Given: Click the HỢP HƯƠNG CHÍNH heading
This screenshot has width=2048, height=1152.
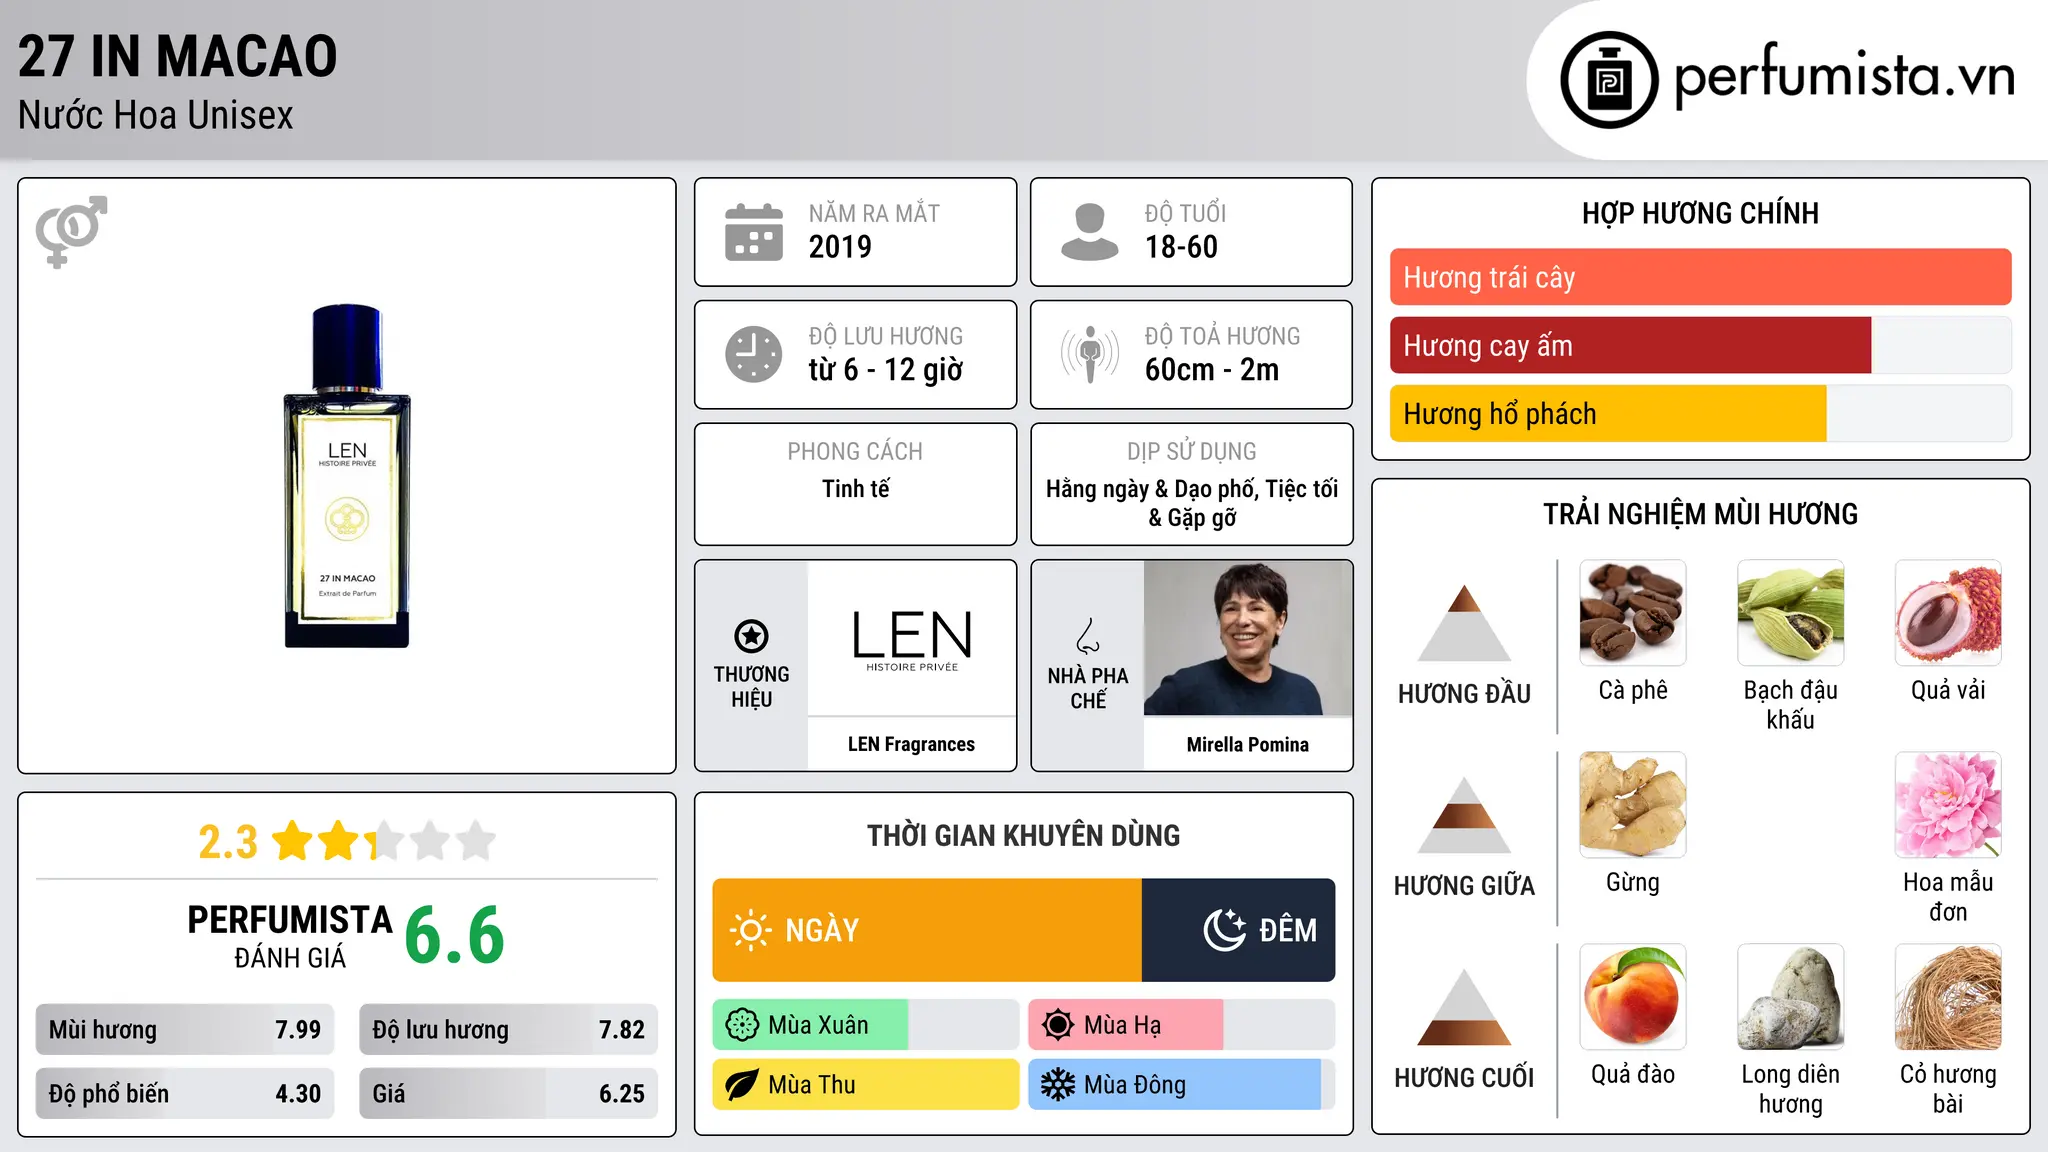Looking at the screenshot, I should click(x=1700, y=213).
